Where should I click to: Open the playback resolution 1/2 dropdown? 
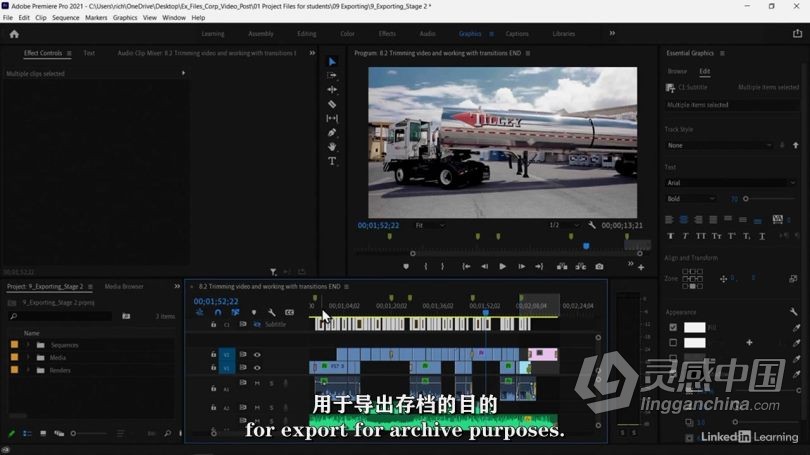(x=564, y=225)
